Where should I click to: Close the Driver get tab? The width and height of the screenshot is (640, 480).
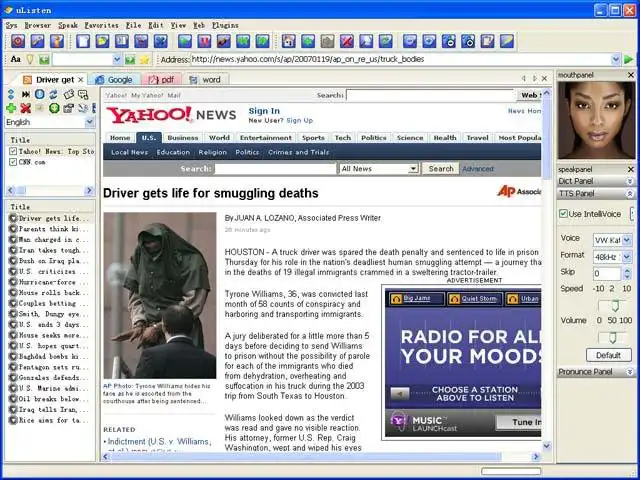pos(81,80)
